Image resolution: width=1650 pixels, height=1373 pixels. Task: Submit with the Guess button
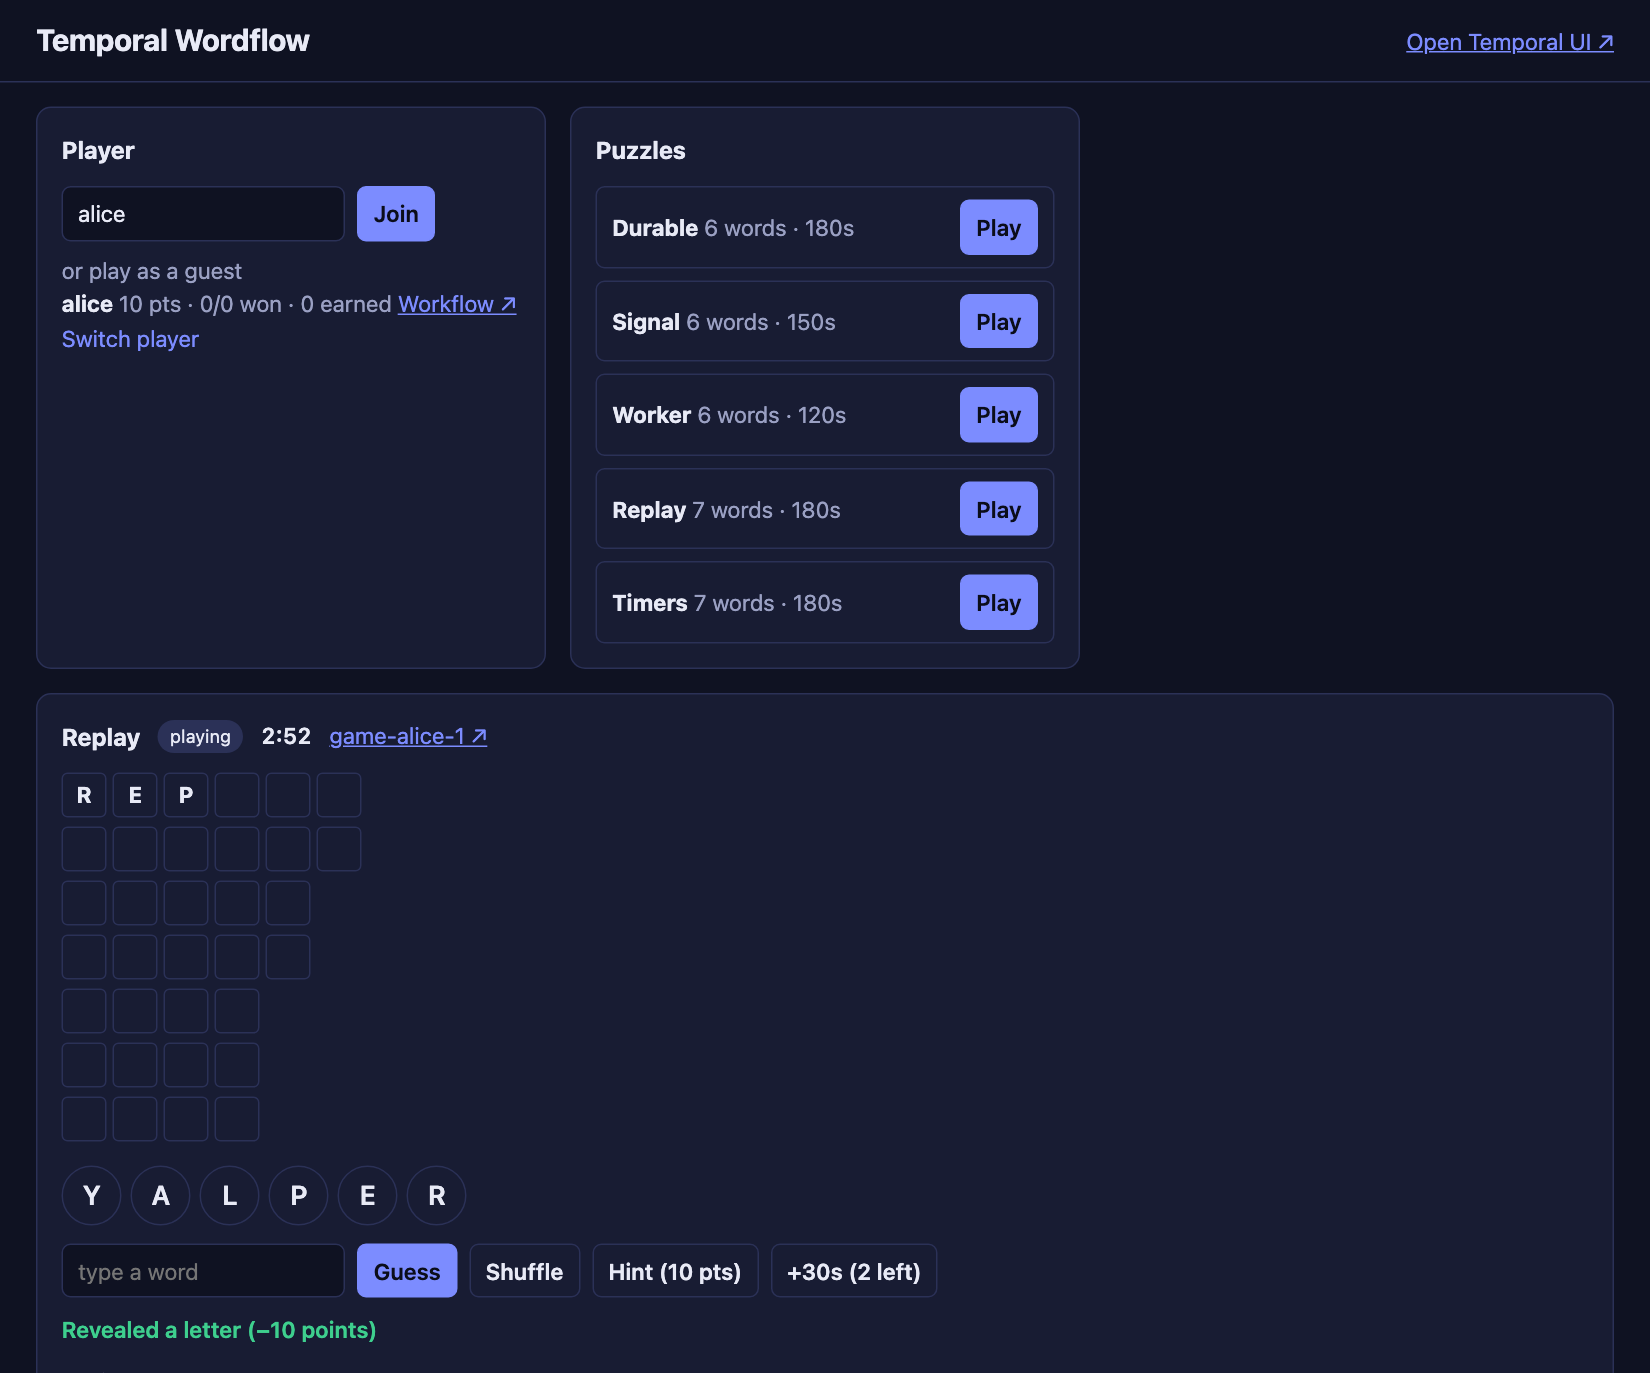point(407,1271)
